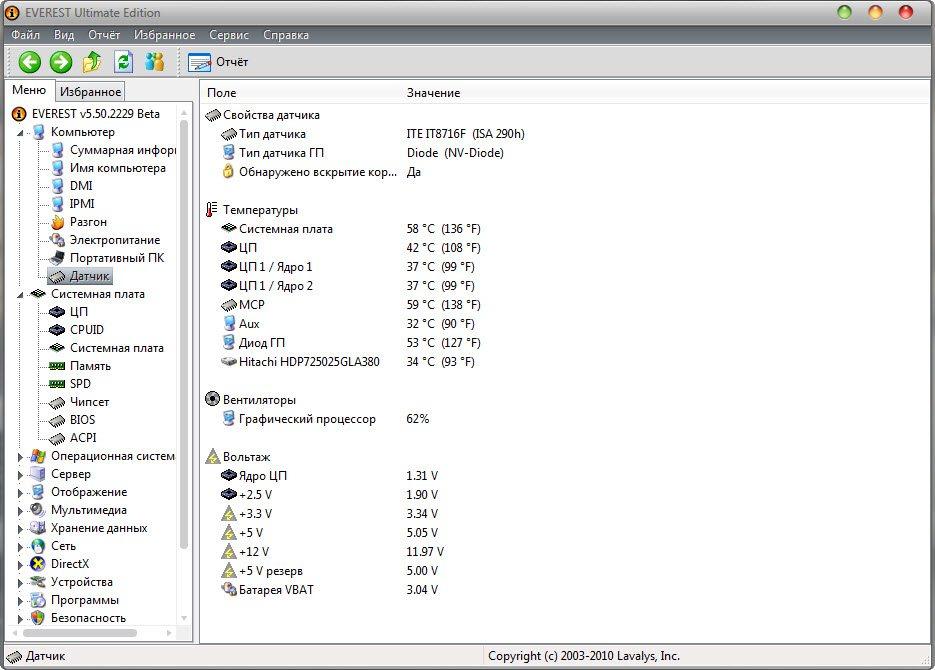935x670 pixels.
Task: Click the Сеть globe icon
Action: click(x=38, y=546)
